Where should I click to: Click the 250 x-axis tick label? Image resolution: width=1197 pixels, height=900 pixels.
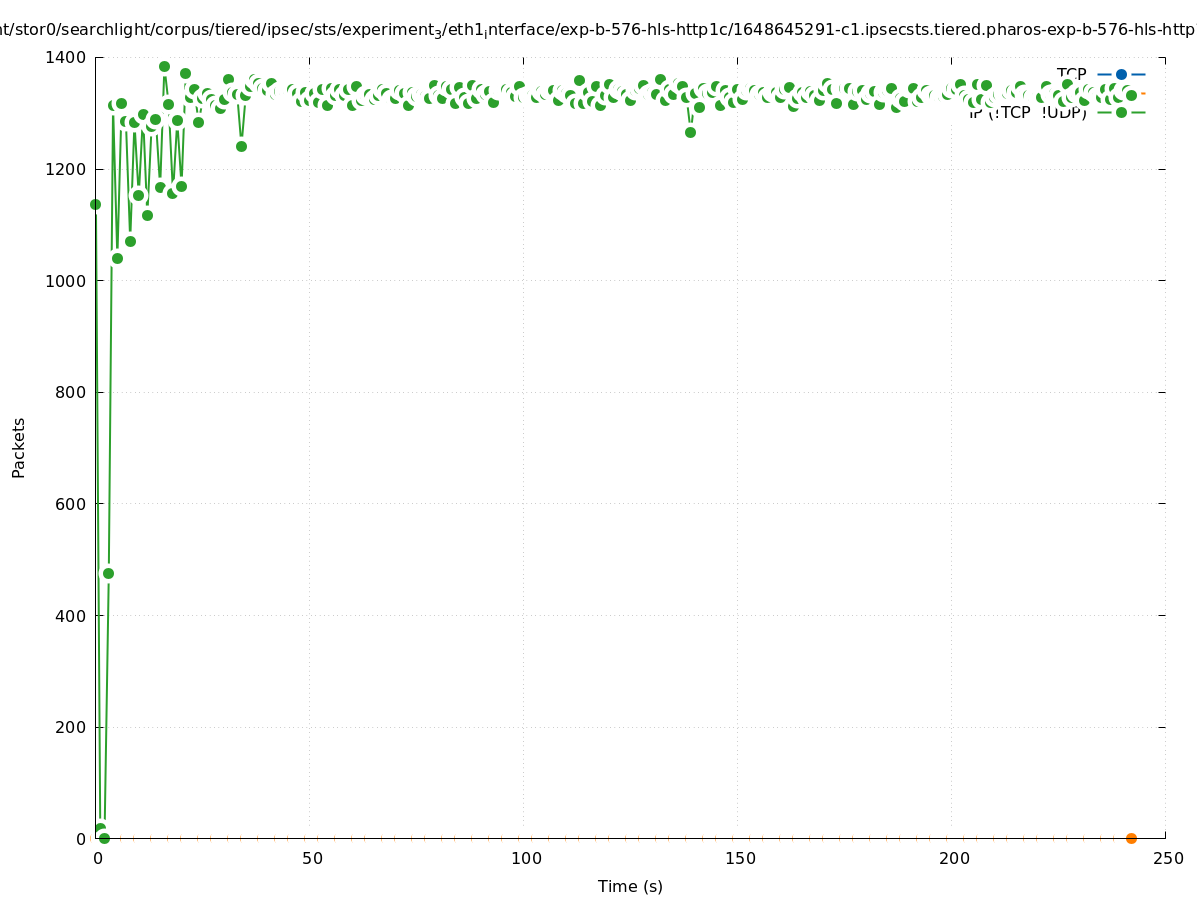[1167, 859]
